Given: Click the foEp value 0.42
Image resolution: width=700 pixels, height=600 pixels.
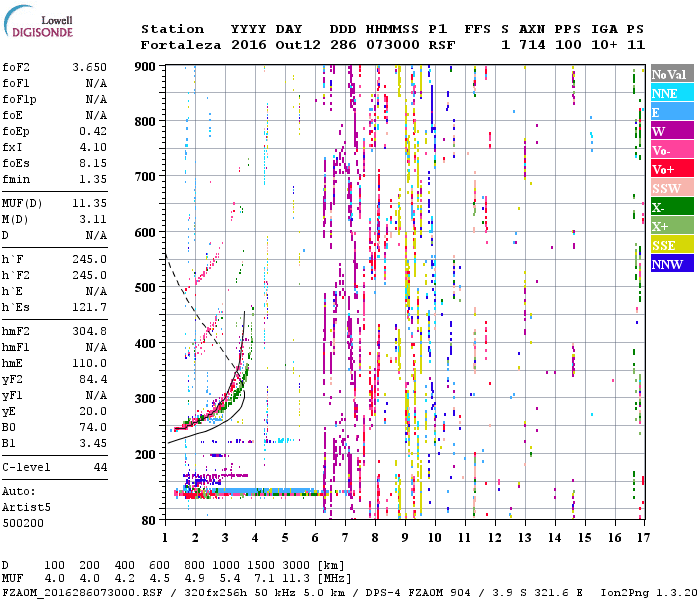Looking at the screenshot, I should point(93,131).
